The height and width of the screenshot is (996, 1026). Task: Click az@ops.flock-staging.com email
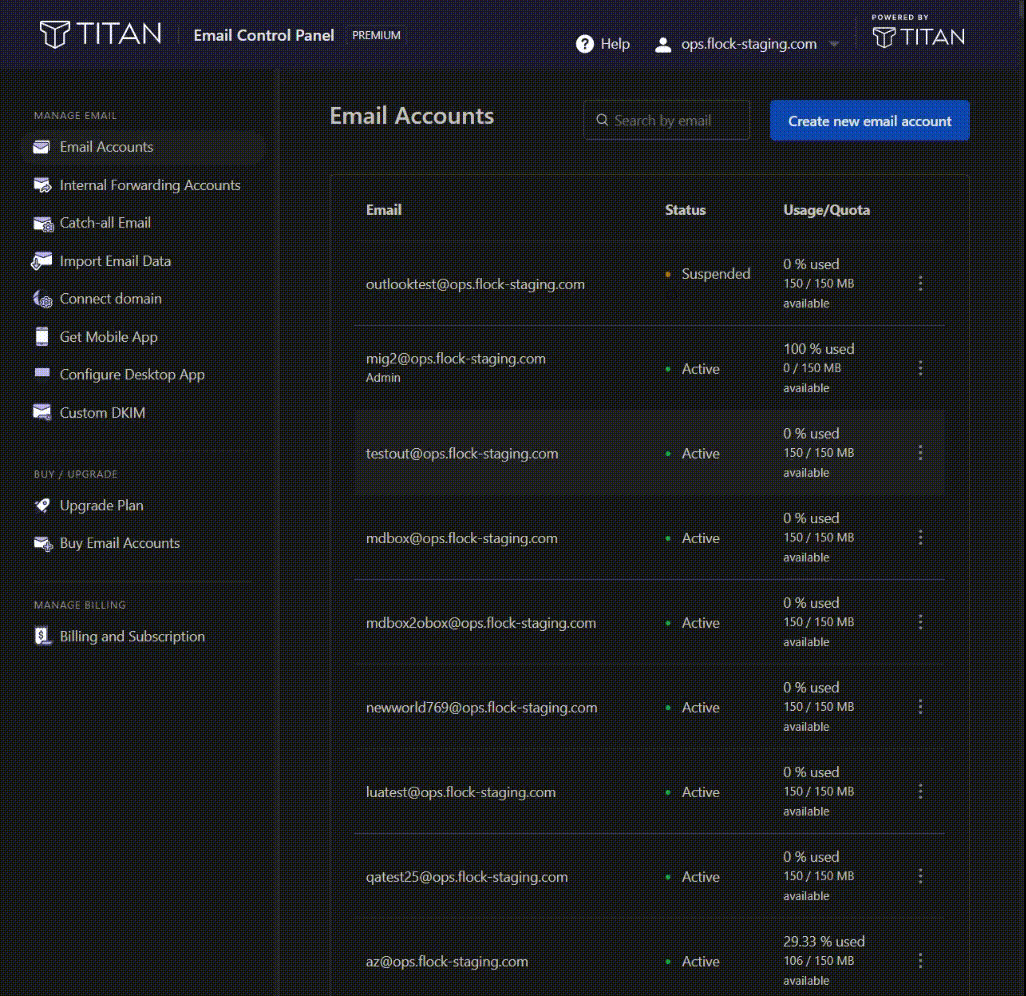click(447, 961)
